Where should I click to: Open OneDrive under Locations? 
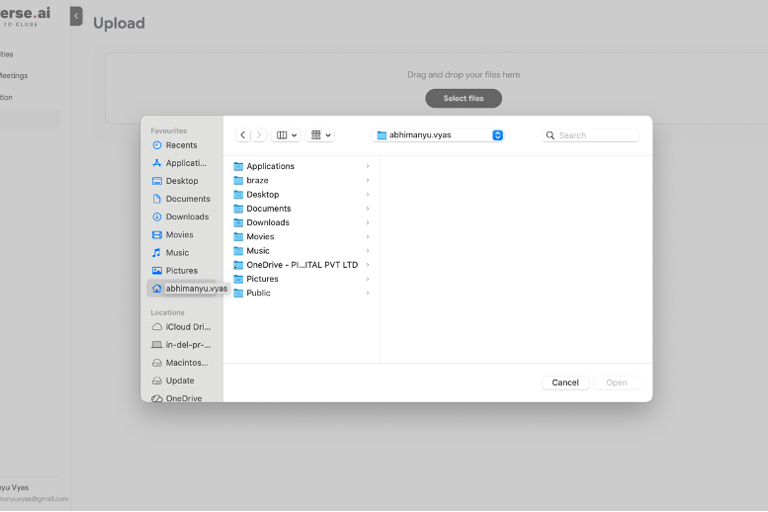(181, 398)
